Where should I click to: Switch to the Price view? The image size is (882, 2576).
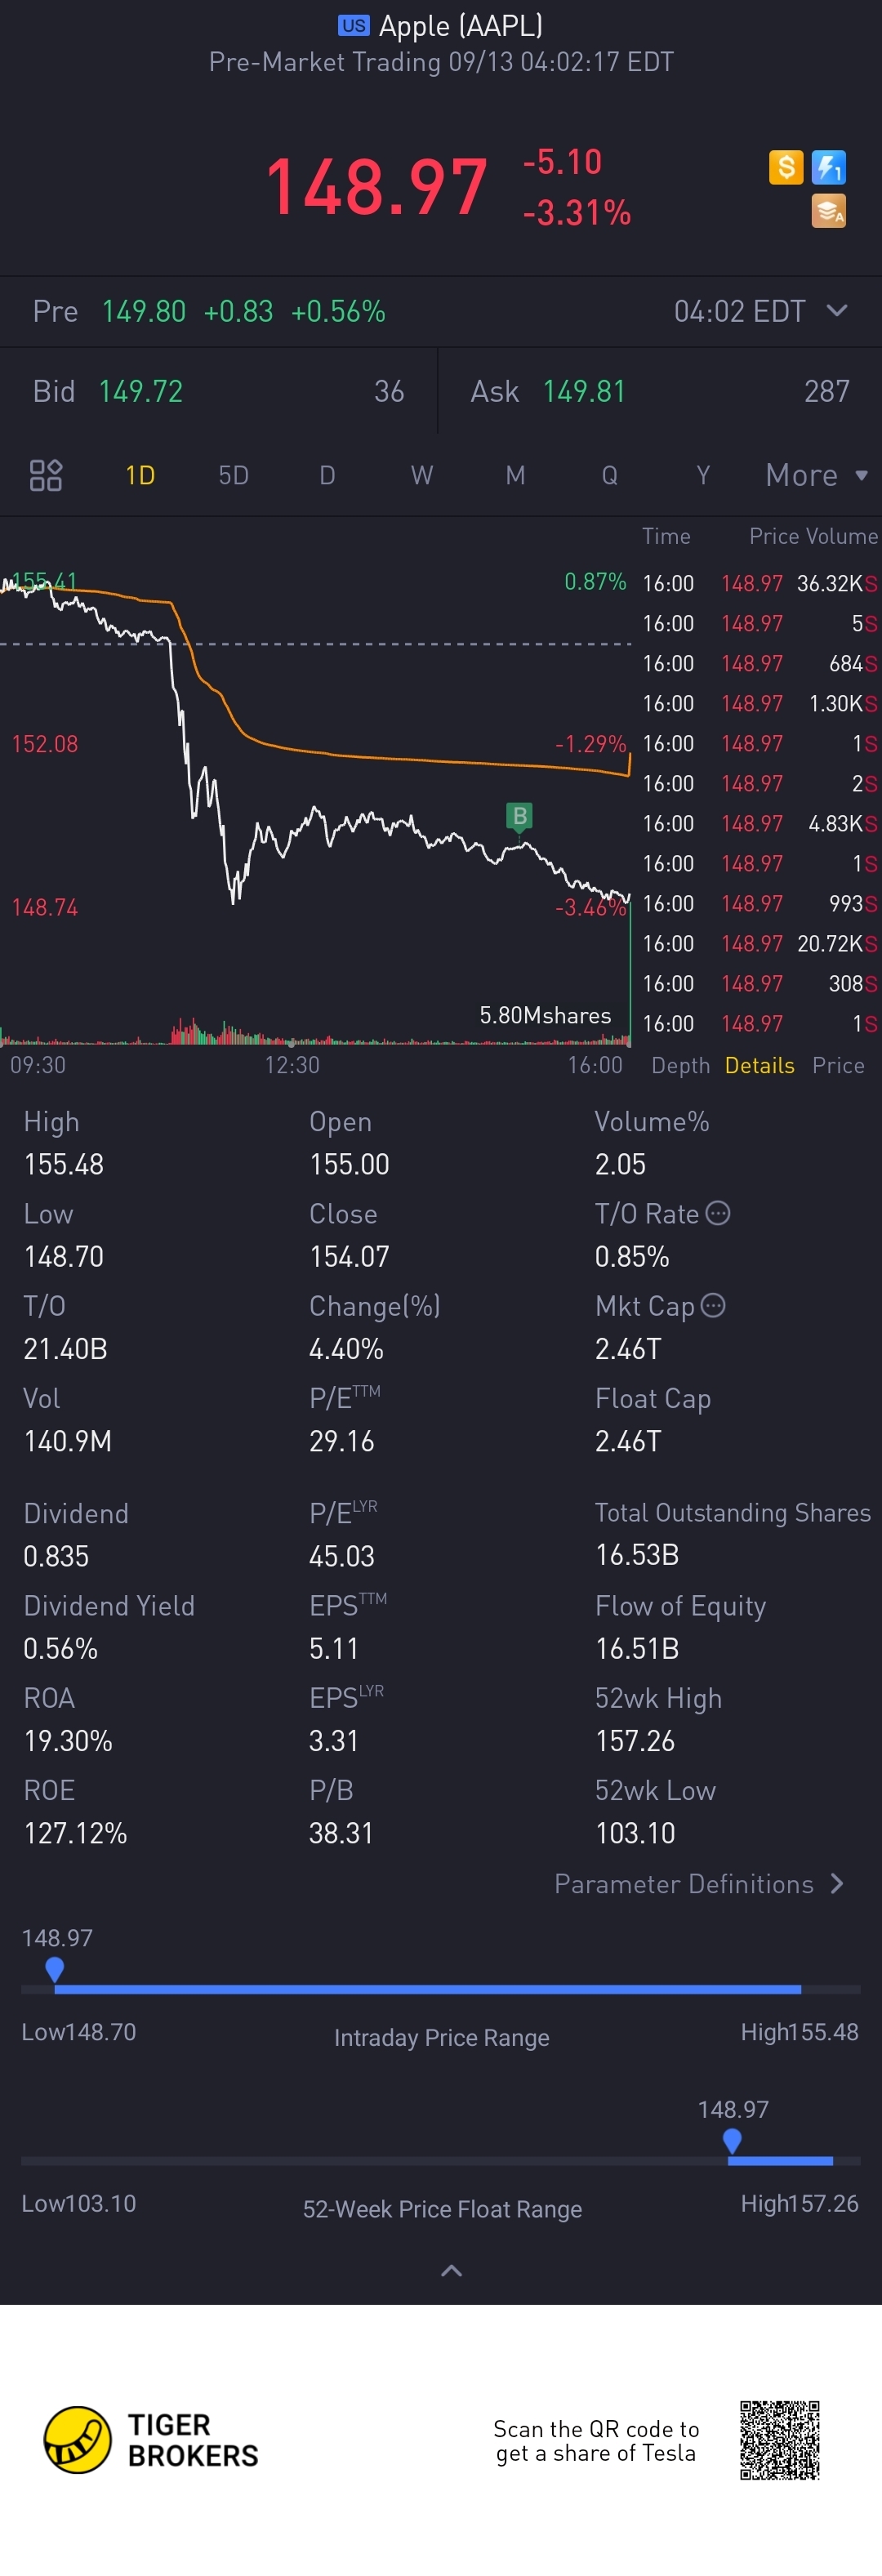click(838, 1065)
